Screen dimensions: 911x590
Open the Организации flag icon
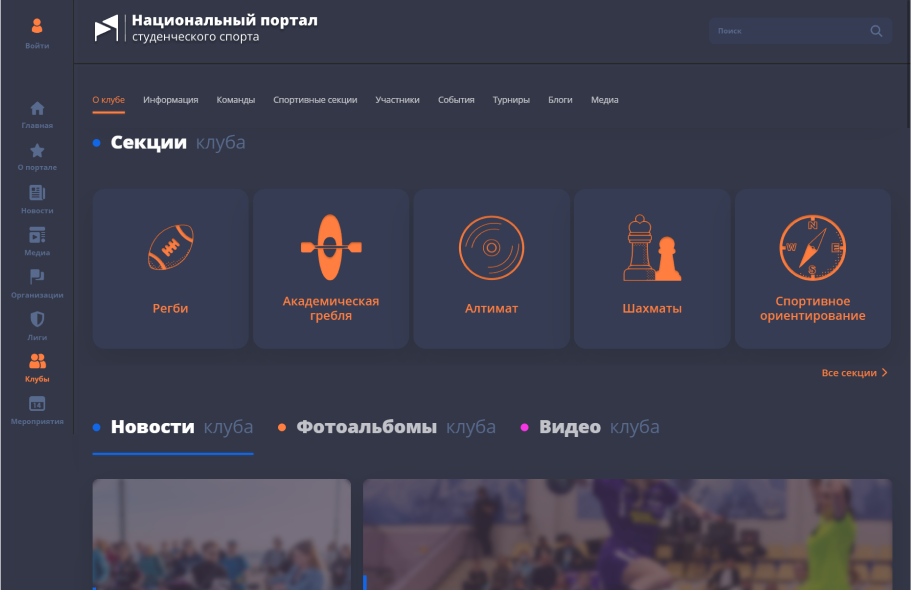pyautogui.click(x=37, y=278)
